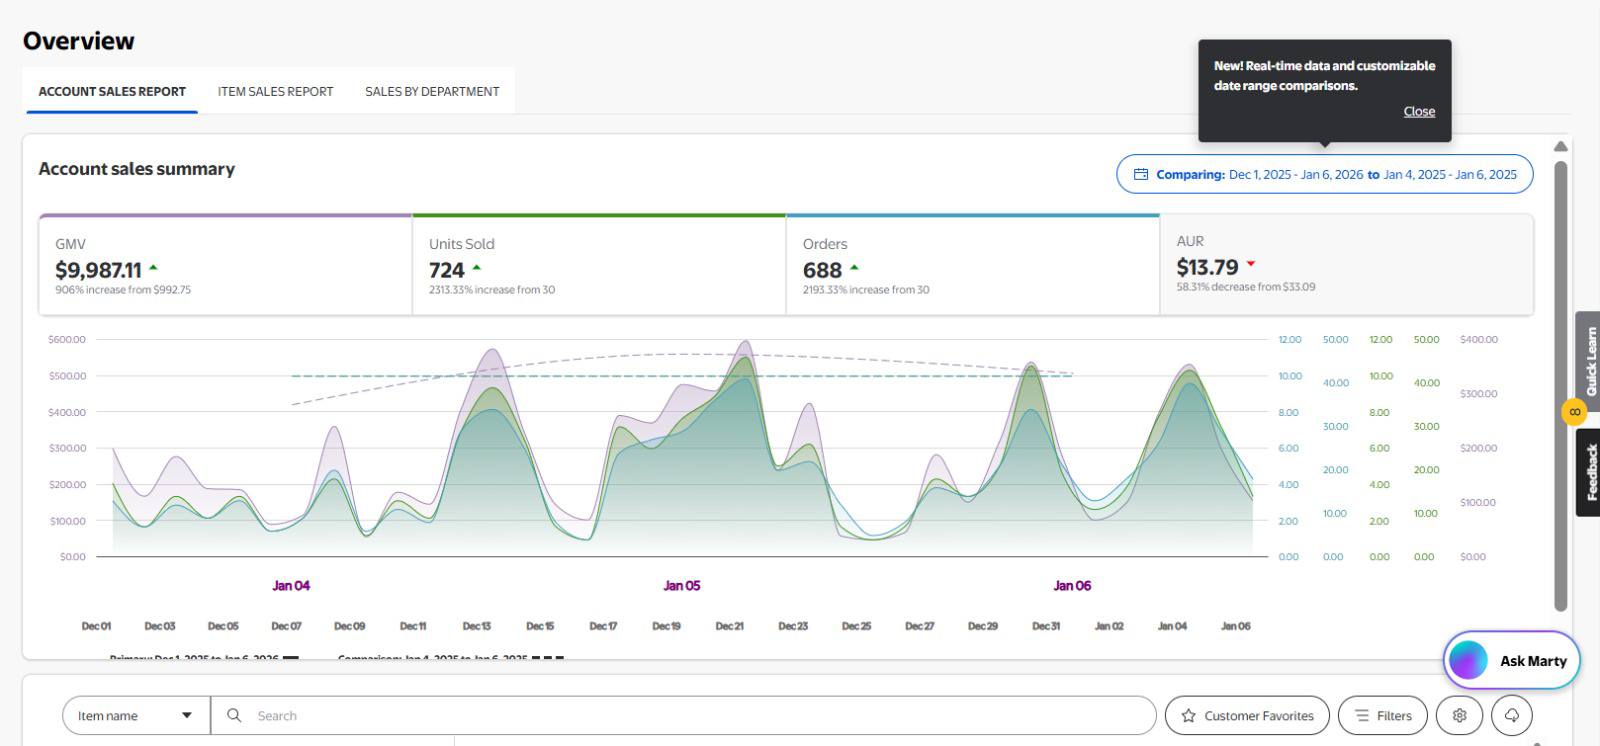Click the search magnifier icon
This screenshot has width=1600, height=746.
point(234,715)
